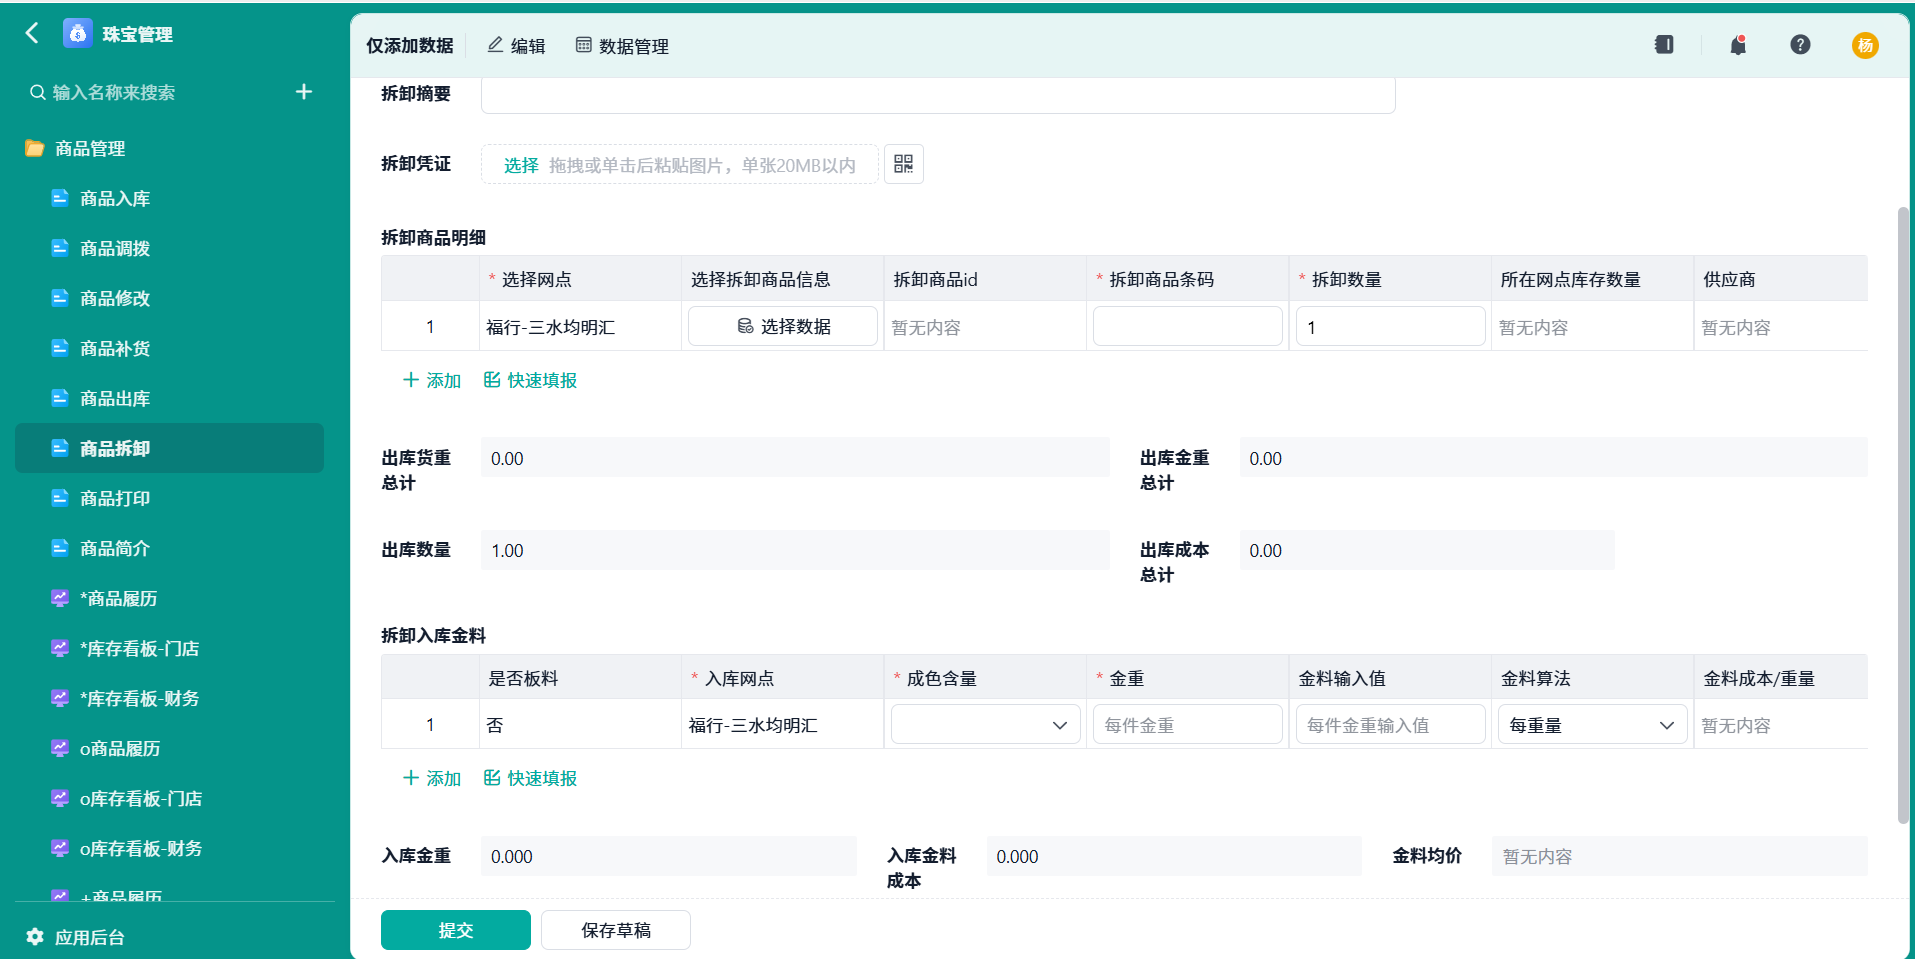Click the 入库金重 value 0.000
1915x959 pixels.
pos(669,856)
